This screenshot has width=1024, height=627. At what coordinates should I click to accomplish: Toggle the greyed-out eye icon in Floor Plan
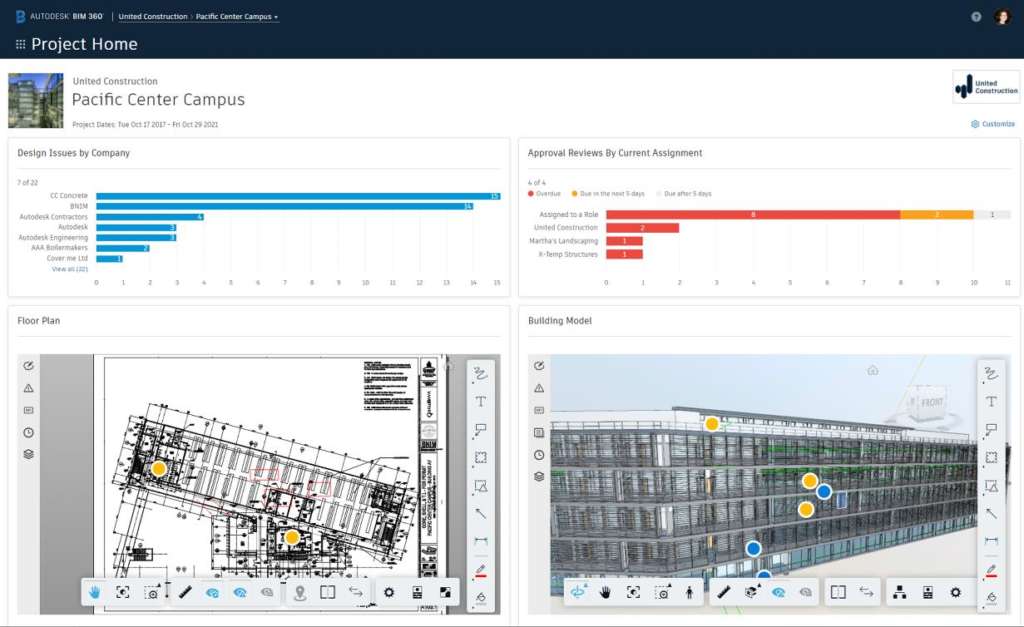[x=267, y=592]
